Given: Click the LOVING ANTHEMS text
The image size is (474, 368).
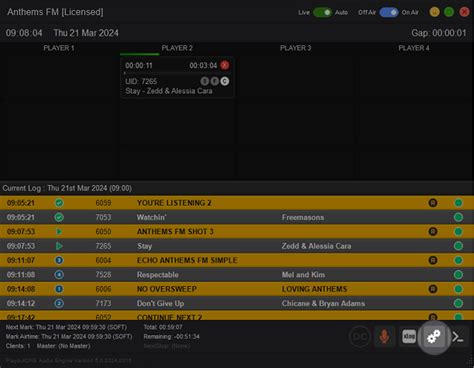Looking at the screenshot, I should [x=314, y=289].
